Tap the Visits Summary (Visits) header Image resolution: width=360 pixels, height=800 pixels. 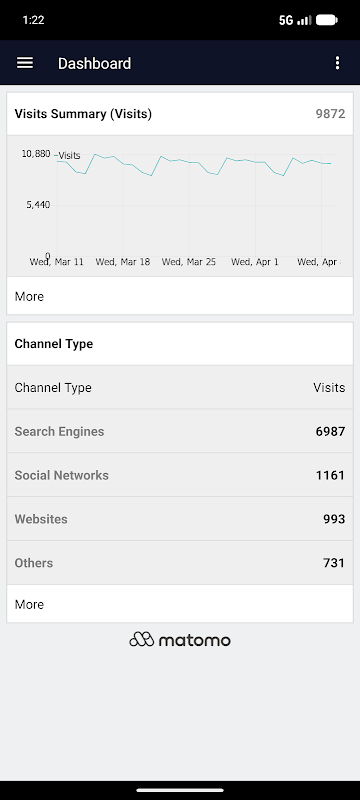pyautogui.click(x=83, y=114)
